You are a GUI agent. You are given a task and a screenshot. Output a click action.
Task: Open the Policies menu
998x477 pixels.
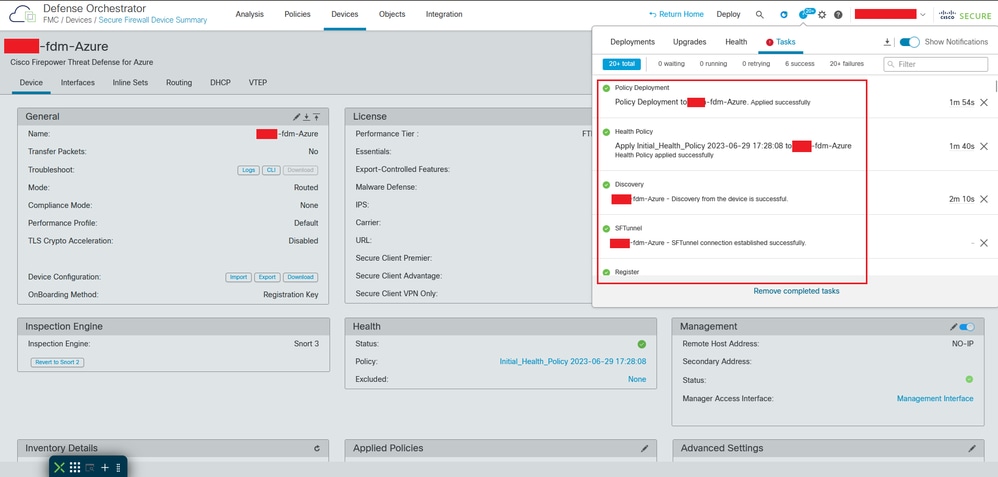tap(297, 14)
